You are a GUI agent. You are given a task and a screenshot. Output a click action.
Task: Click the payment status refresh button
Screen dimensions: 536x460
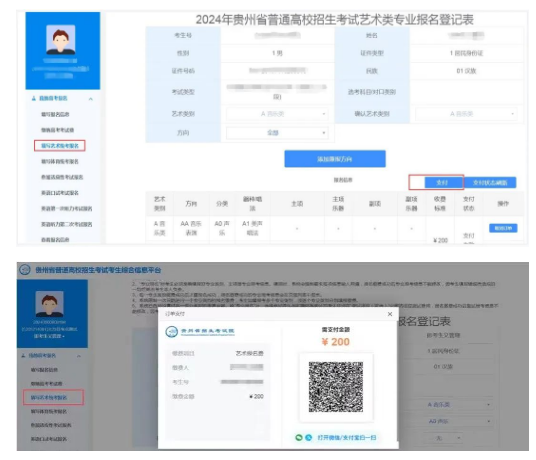pyautogui.click(x=490, y=182)
